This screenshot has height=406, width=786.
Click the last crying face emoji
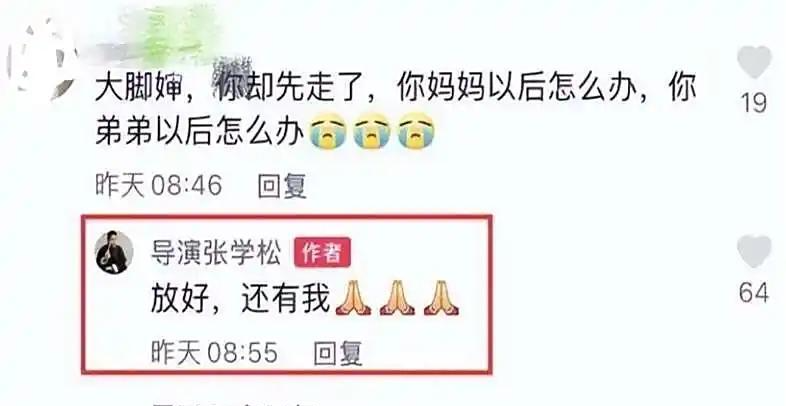click(x=416, y=131)
